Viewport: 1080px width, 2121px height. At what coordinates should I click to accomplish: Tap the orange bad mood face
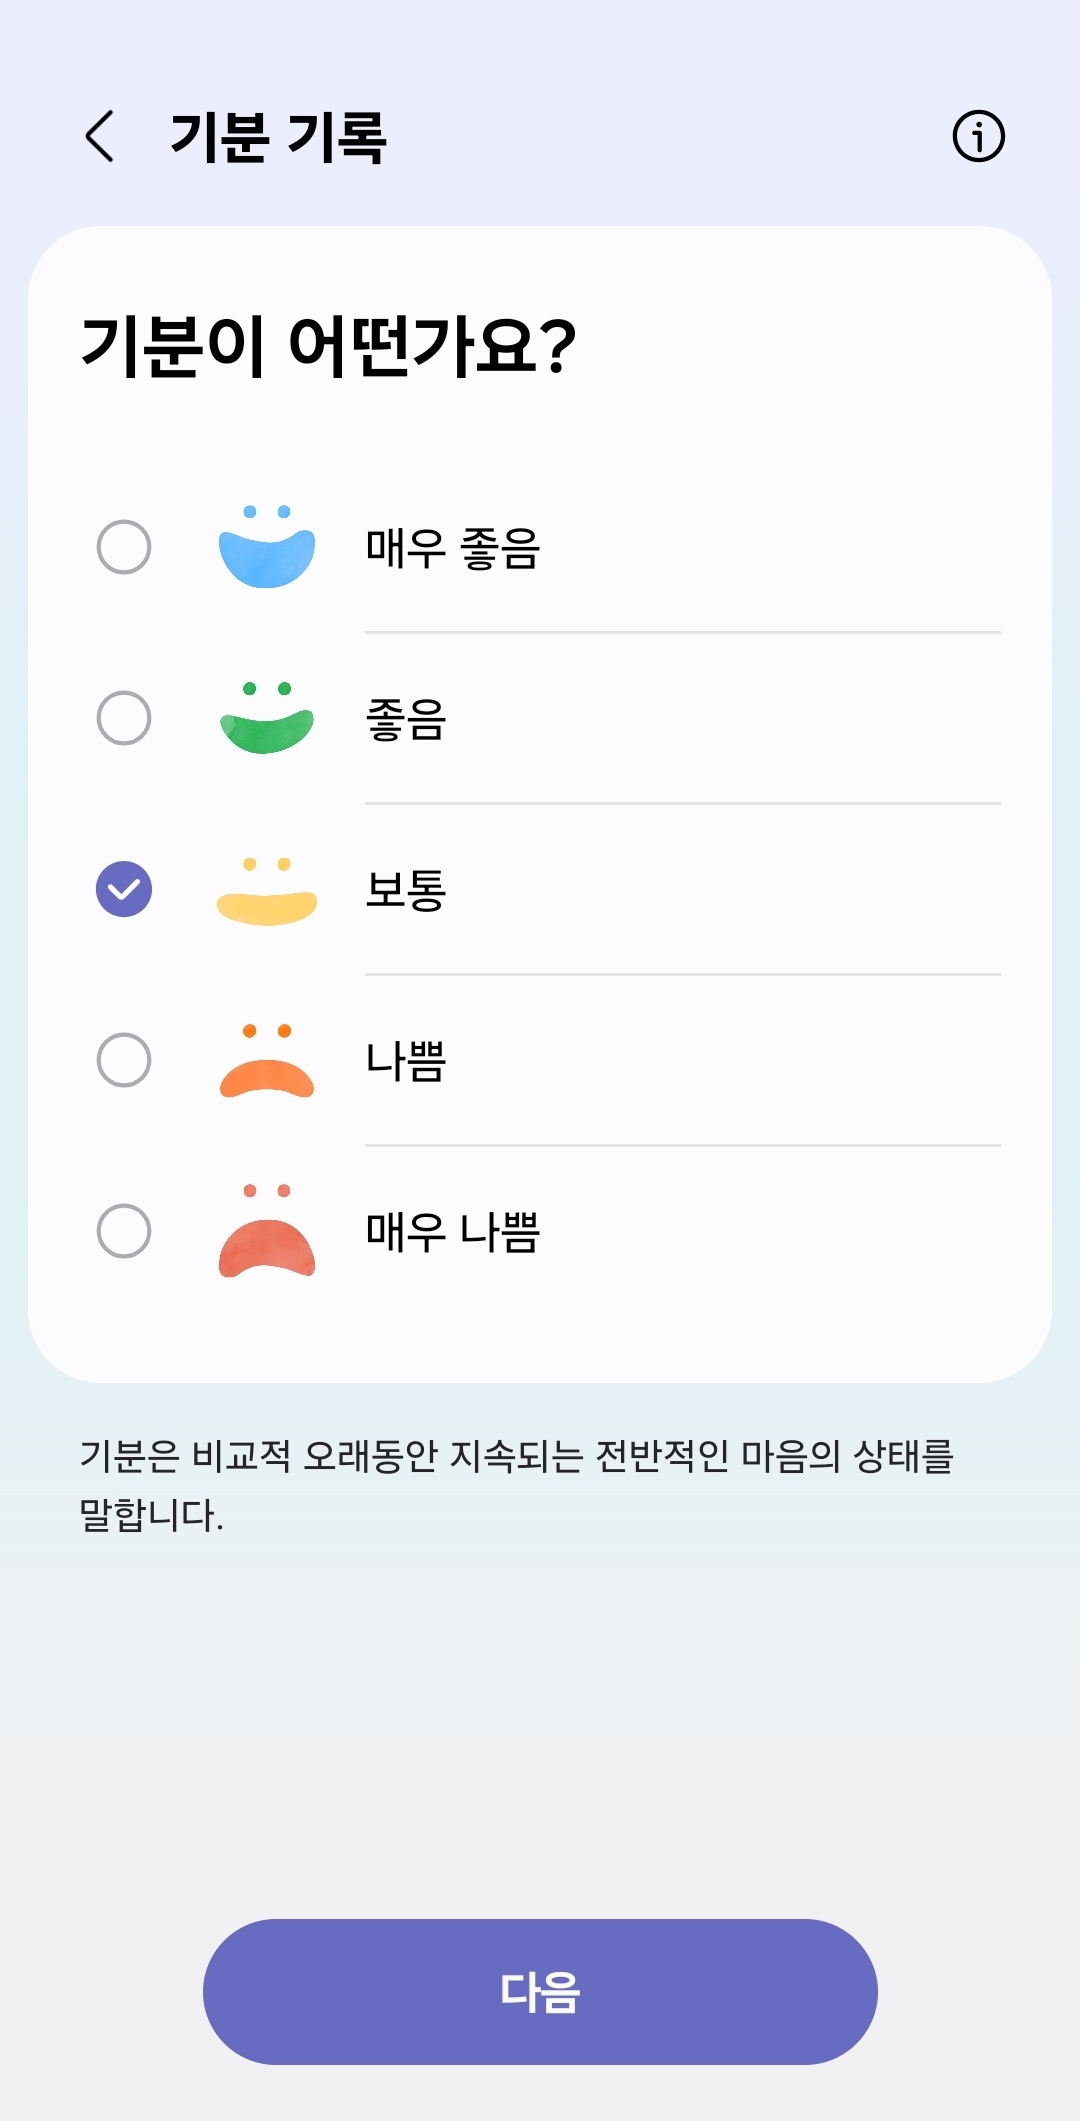[267, 1061]
